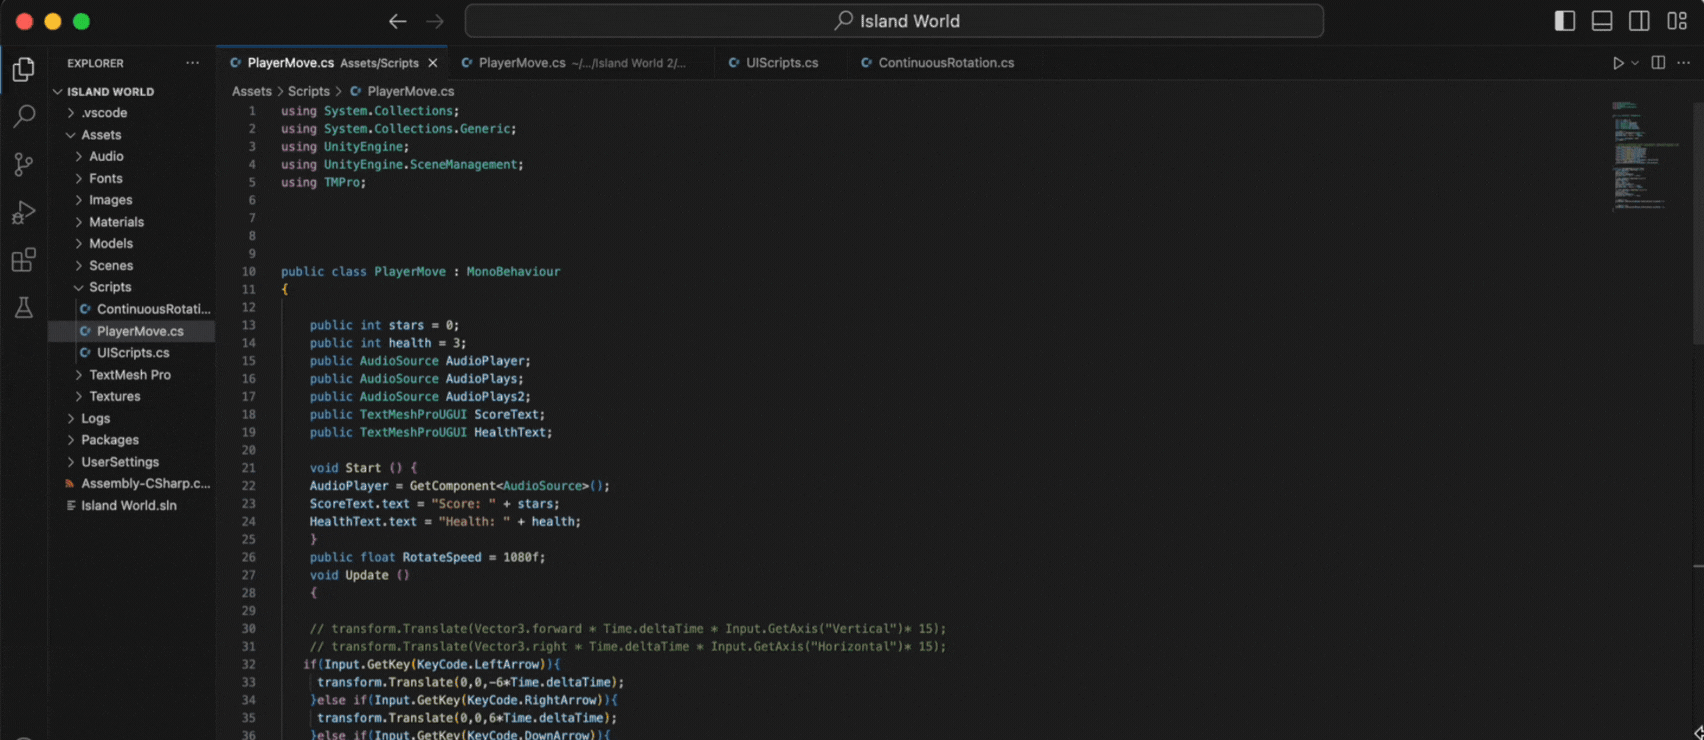Go back with the left arrow

(397, 21)
